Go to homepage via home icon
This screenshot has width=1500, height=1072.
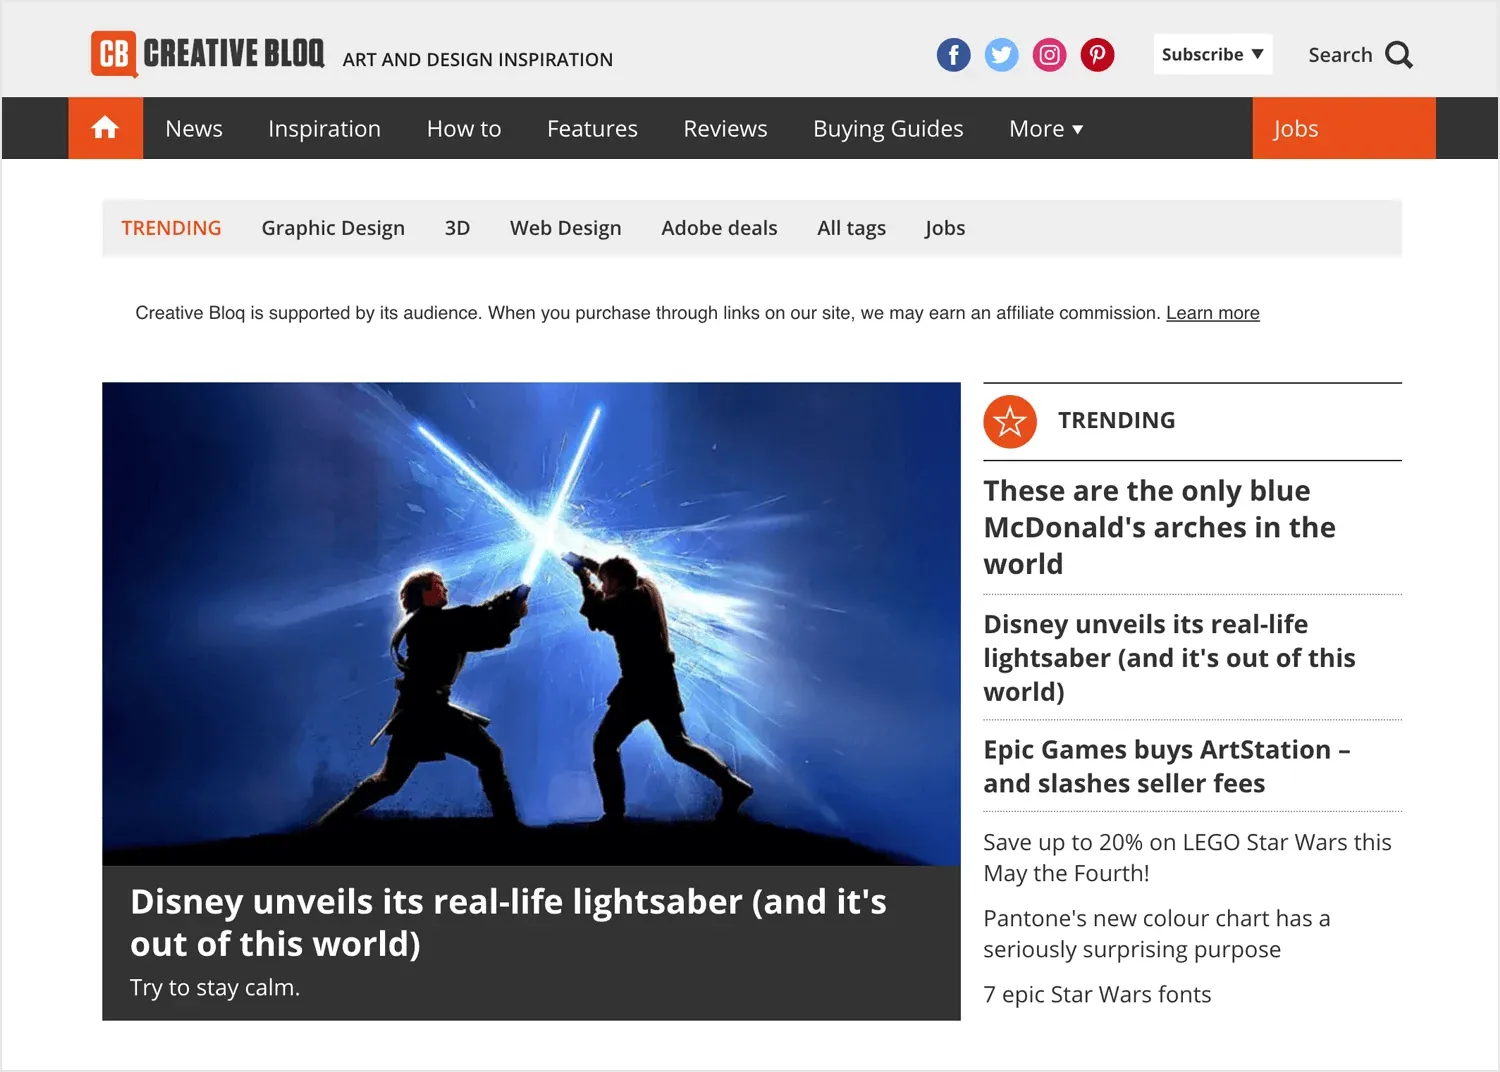click(105, 128)
